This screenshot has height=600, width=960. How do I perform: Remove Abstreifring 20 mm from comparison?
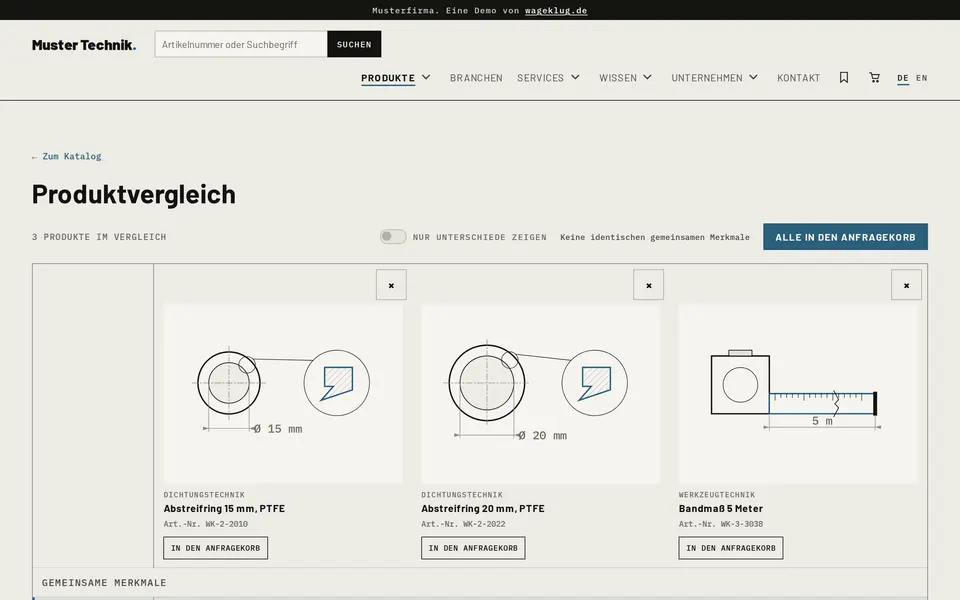coord(648,285)
